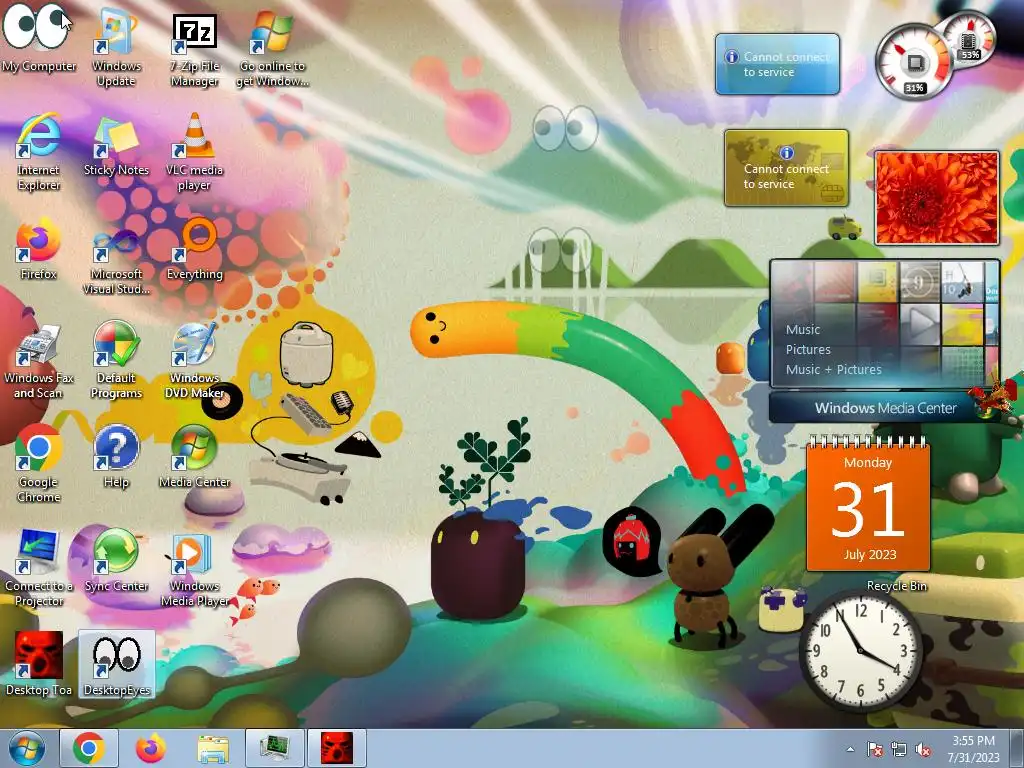1024x768 pixels.
Task: Open the Windows Update shortcut
Action: pyautogui.click(x=116, y=48)
